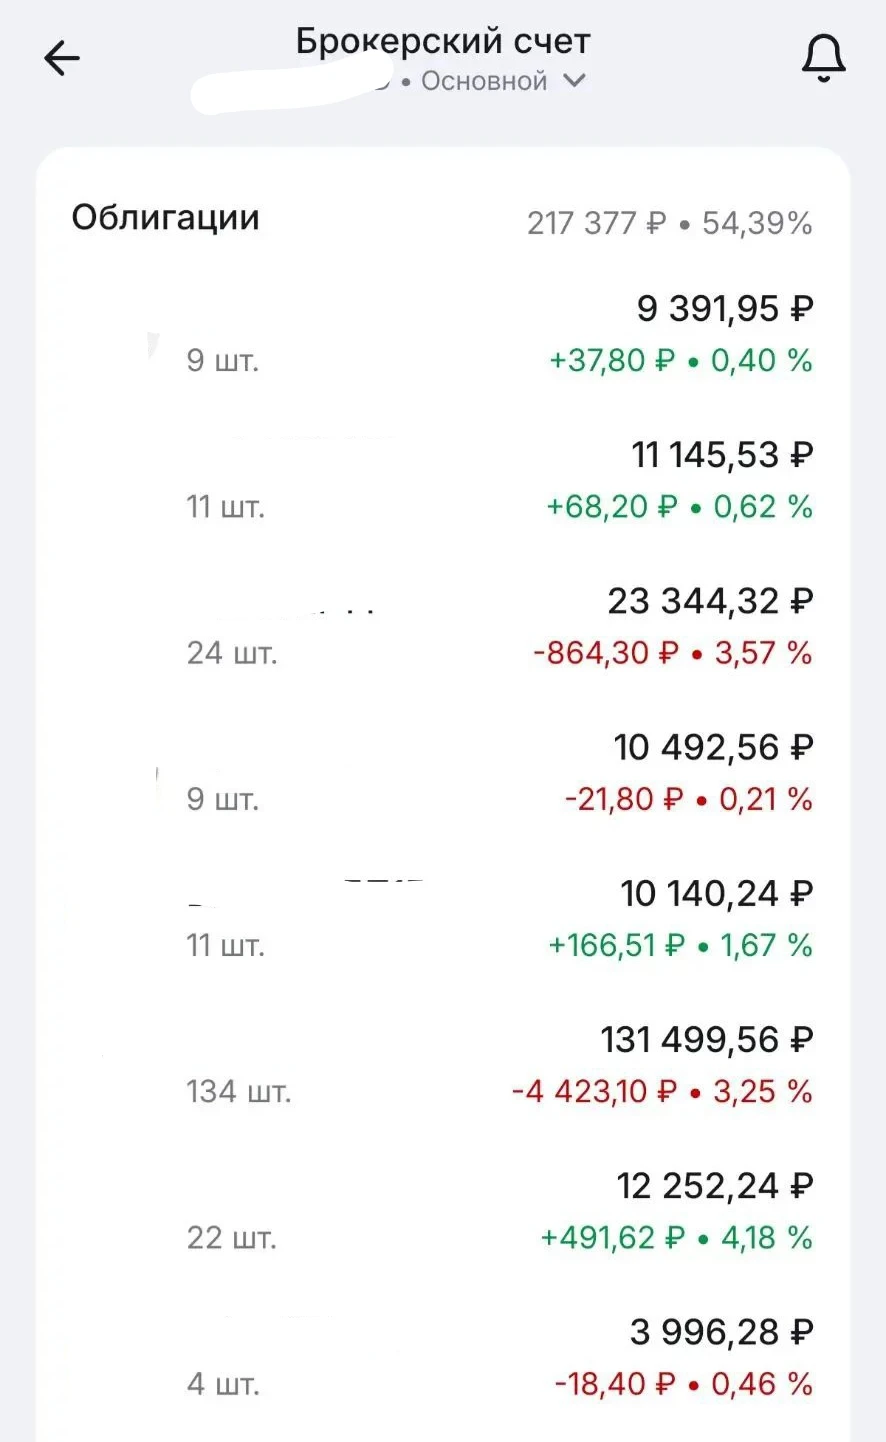Open bond position worth 23 344,32 ₽
886x1442 pixels.
[443, 626]
